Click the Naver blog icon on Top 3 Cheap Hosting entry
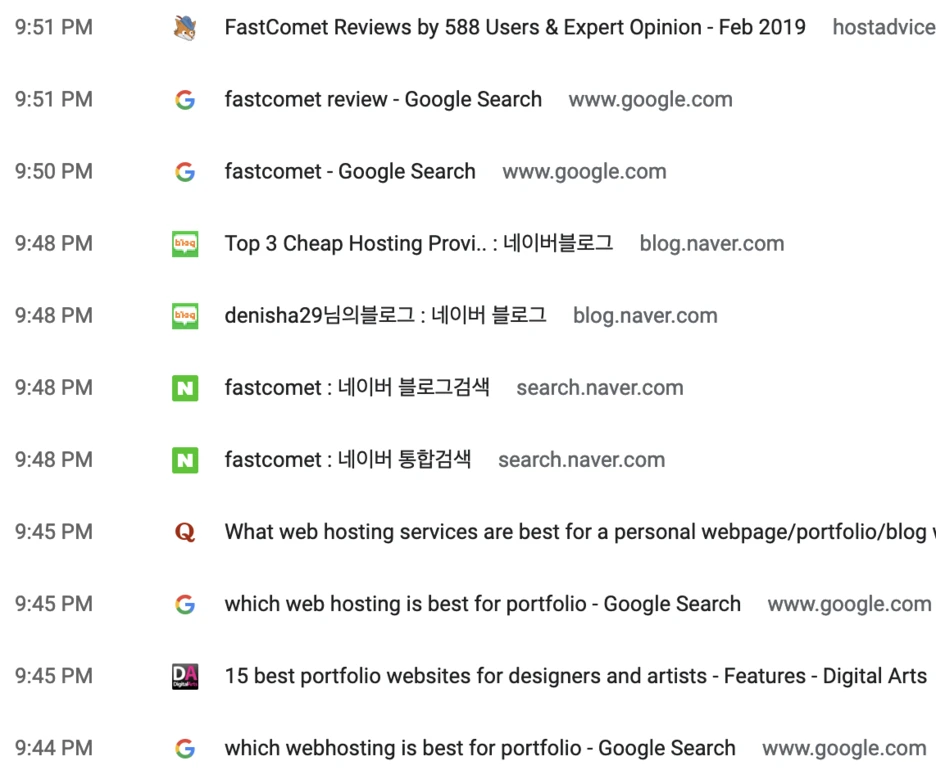Screen dimensions: 936x770 pyautogui.click(x=185, y=243)
